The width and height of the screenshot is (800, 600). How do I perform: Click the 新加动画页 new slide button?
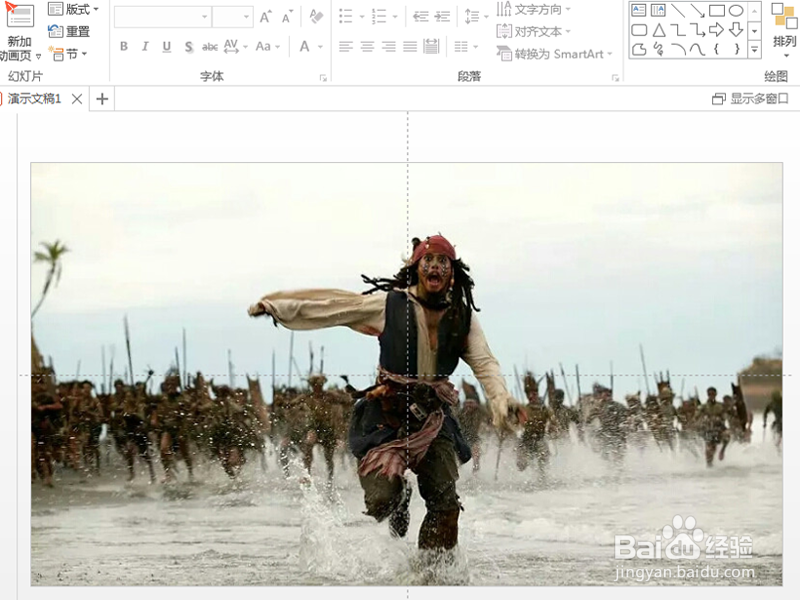pos(19,32)
